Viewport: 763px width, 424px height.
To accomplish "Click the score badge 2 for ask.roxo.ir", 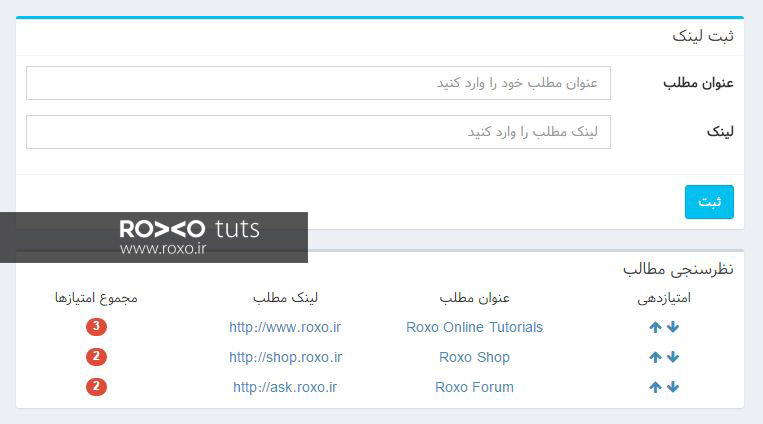I will [96, 387].
